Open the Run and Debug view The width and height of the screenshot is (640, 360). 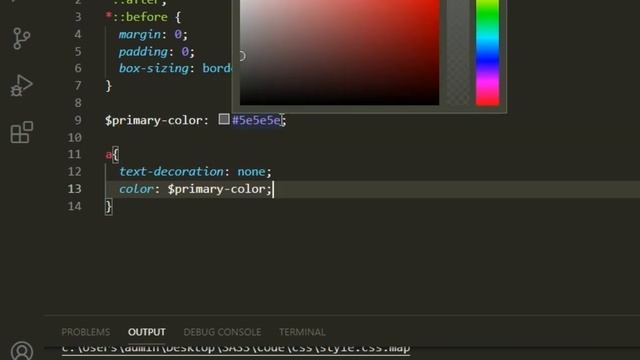tap(21, 85)
